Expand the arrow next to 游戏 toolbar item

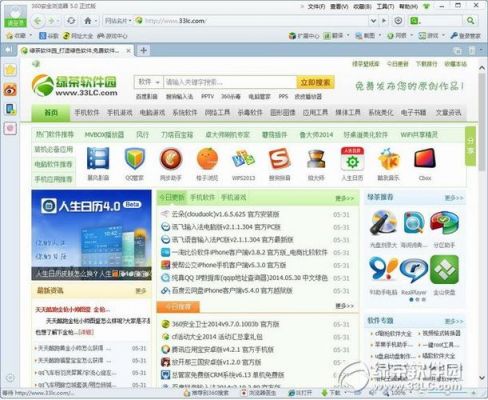point(443,35)
